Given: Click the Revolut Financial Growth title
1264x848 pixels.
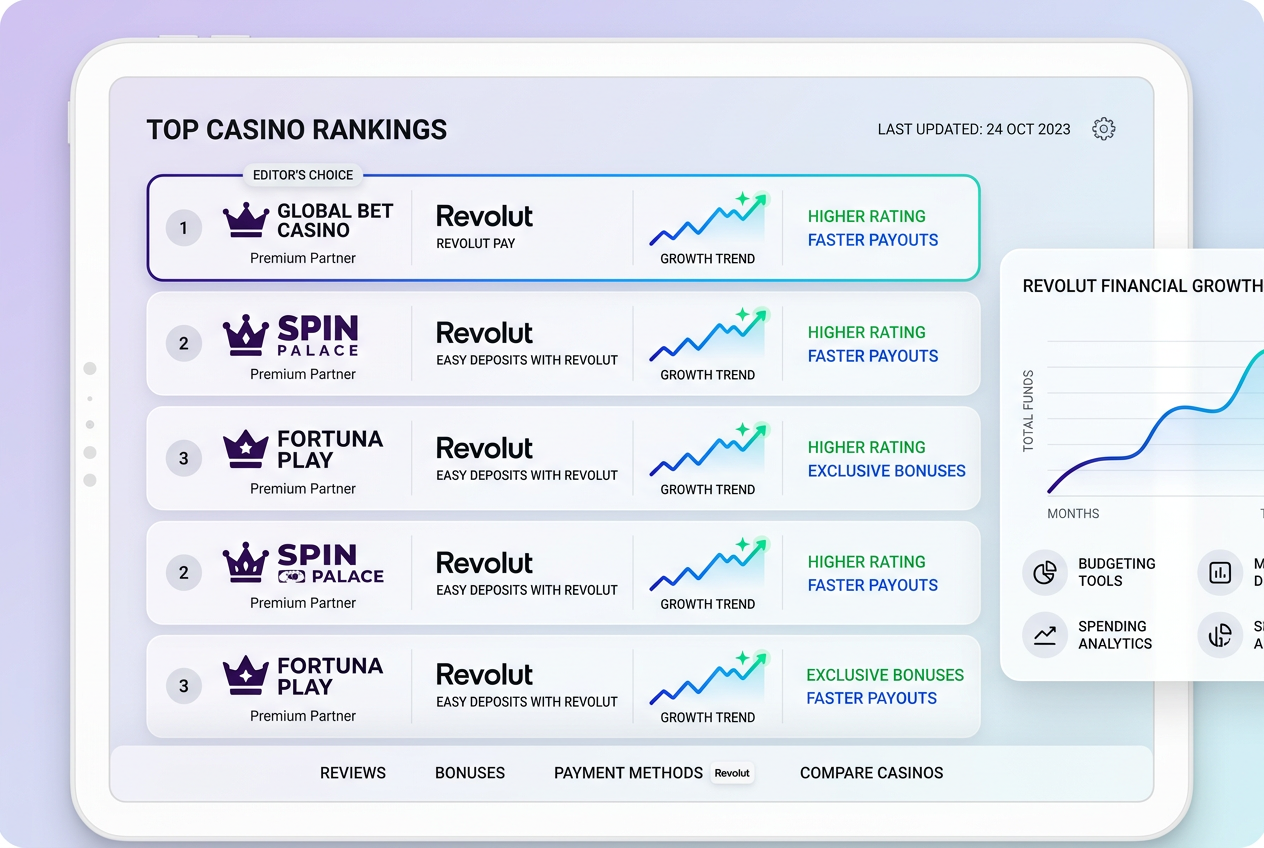Looking at the screenshot, I should click(1143, 286).
